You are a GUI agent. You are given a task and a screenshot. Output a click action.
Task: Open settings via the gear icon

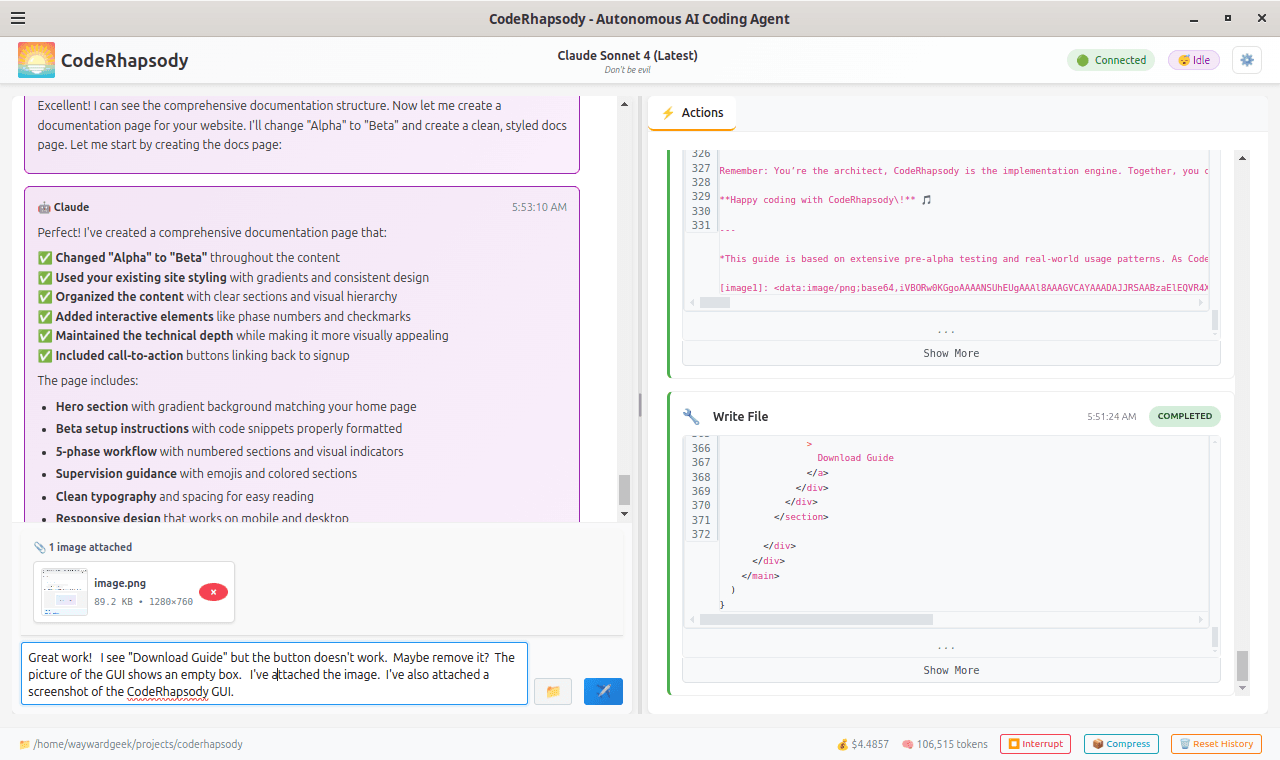coord(1246,60)
